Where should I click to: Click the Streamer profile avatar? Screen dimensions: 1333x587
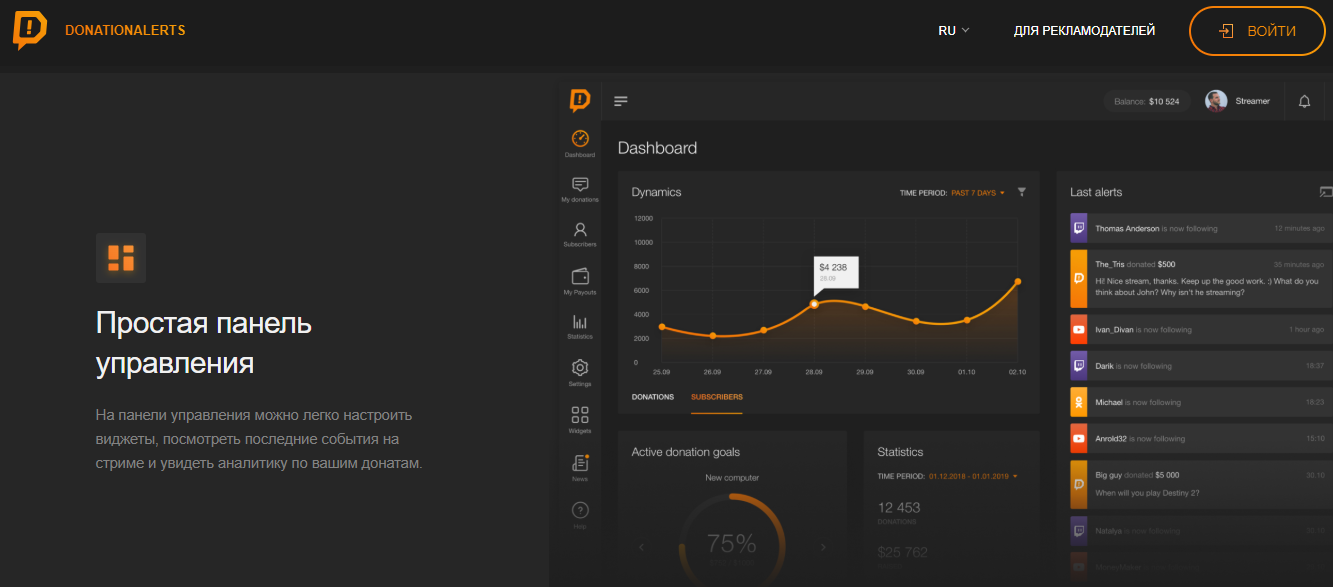coord(1216,101)
